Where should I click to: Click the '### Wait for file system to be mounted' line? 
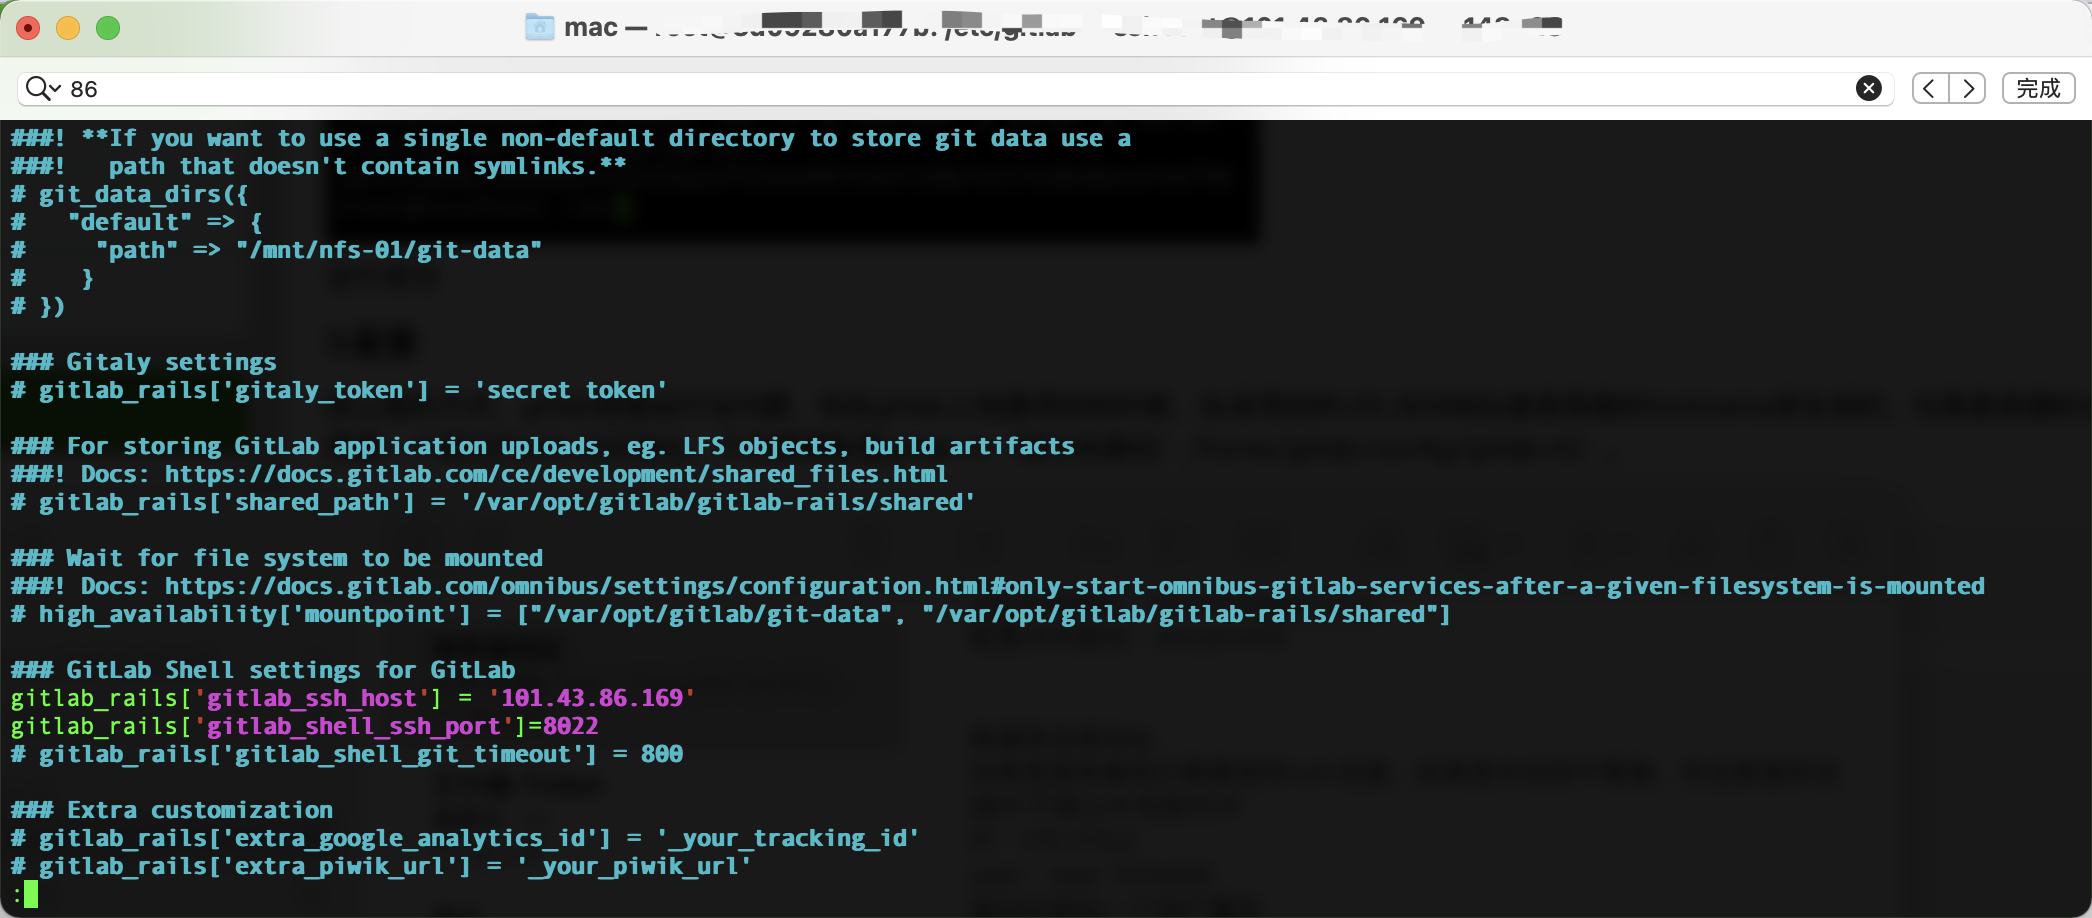pos(277,558)
